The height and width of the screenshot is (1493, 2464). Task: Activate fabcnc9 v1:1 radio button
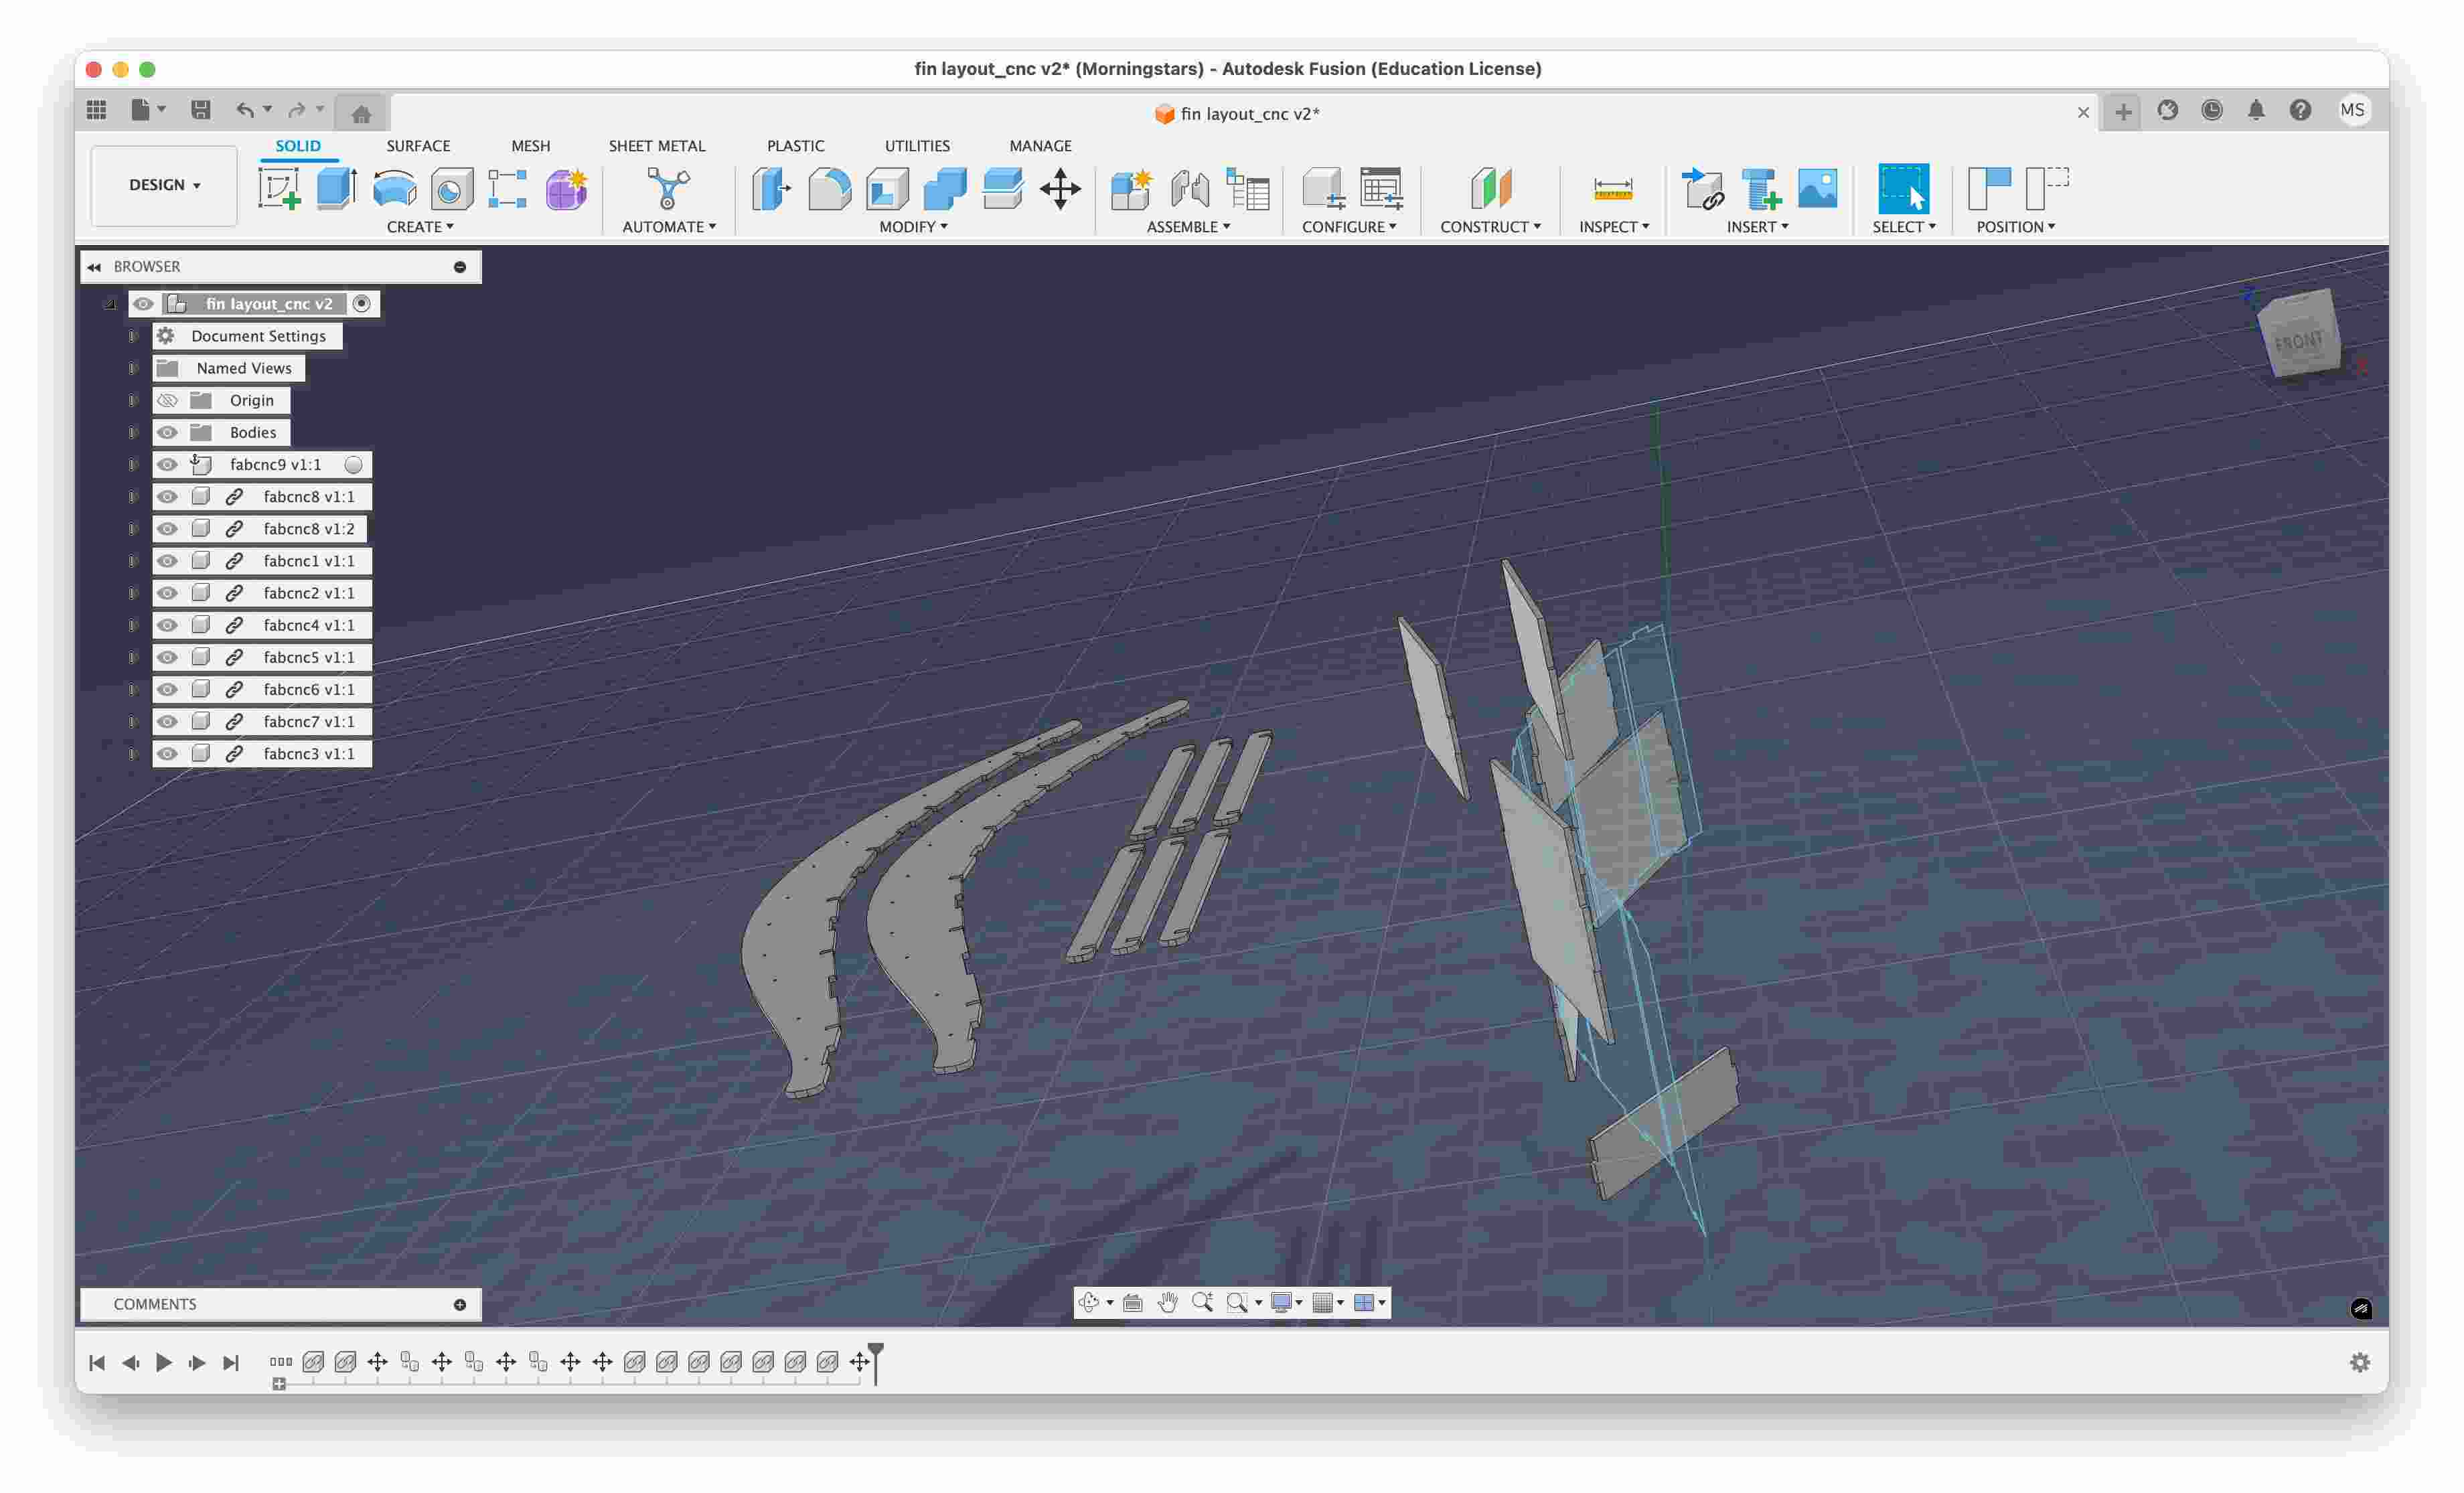click(353, 464)
